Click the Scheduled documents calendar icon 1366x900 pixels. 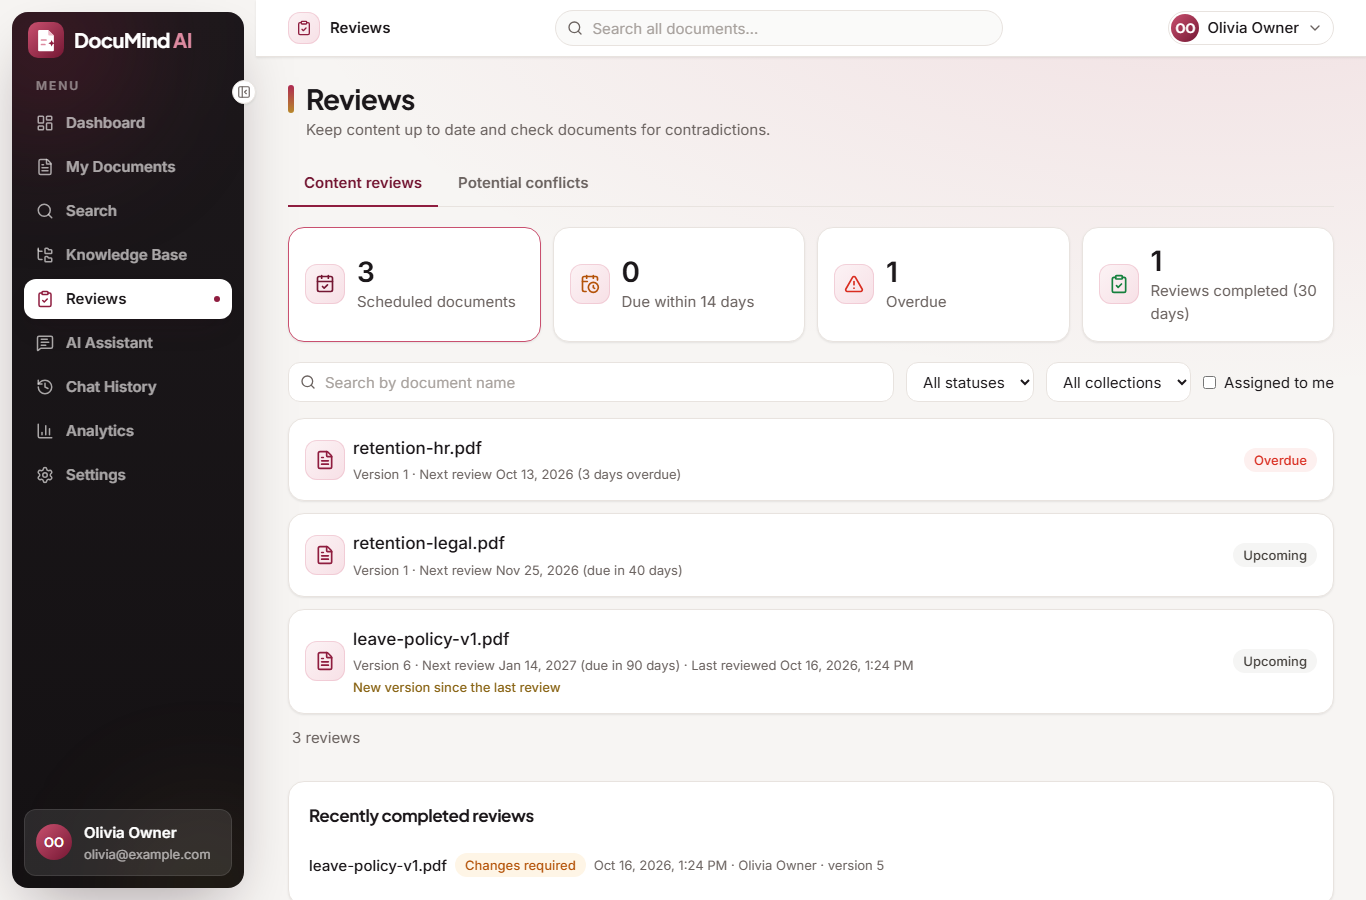(325, 284)
